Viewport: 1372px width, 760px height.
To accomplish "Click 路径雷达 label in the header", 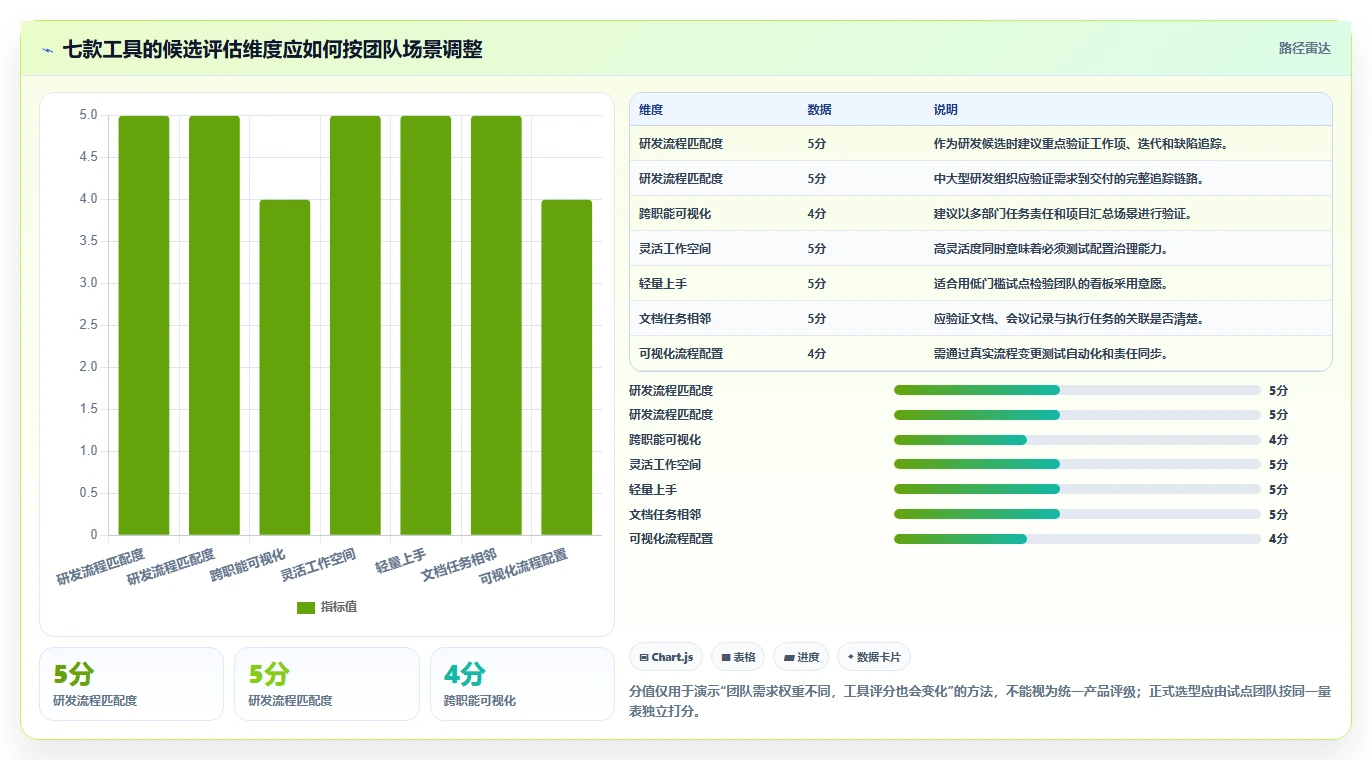I will 1305,48.
